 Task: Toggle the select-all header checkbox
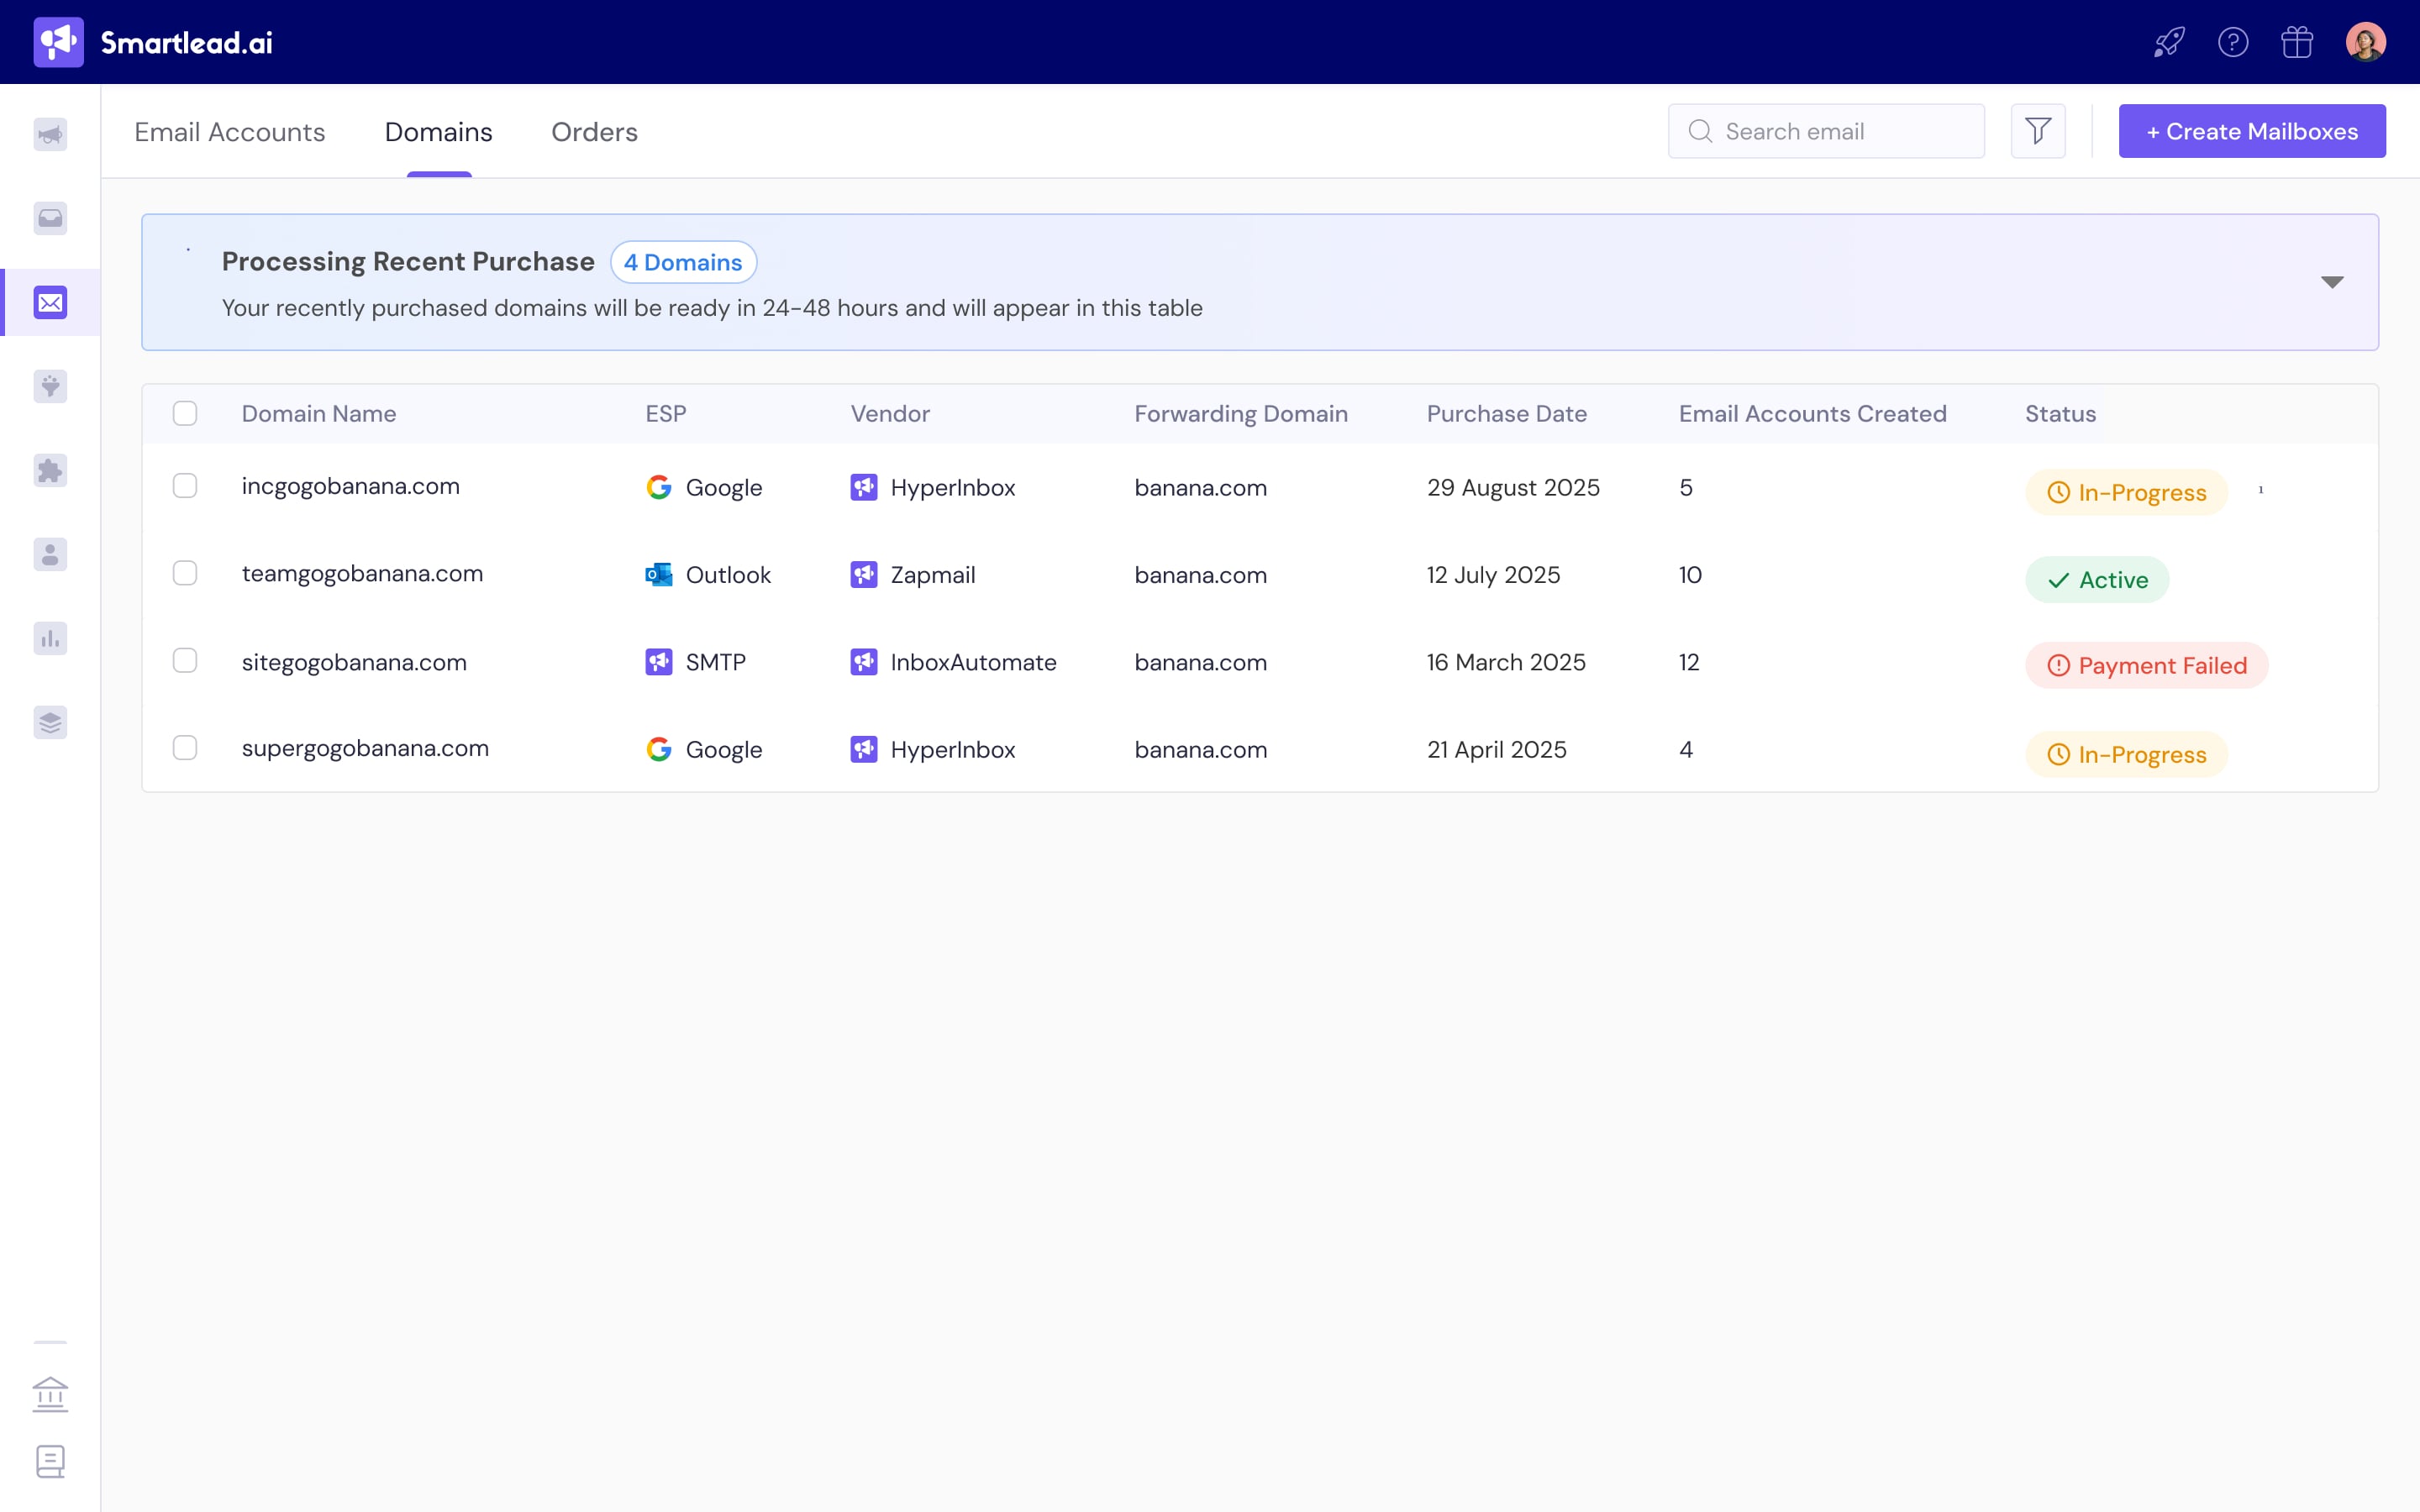click(185, 413)
